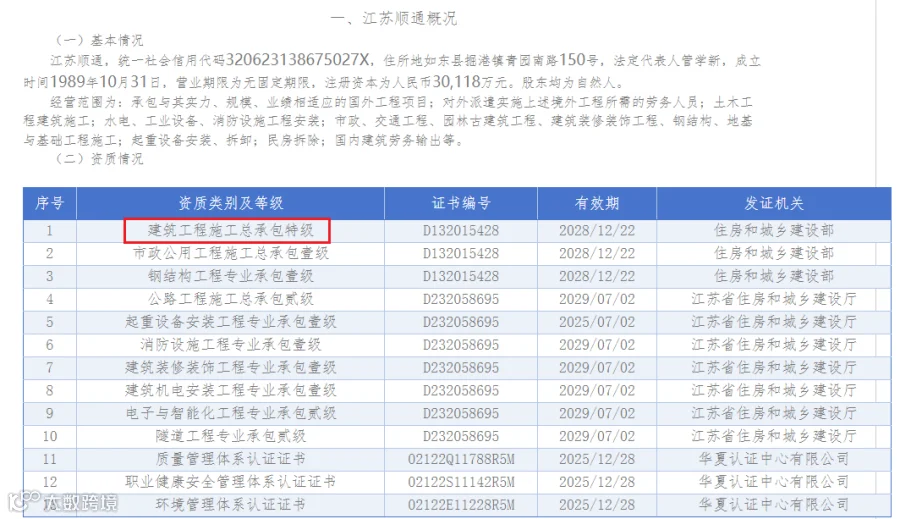900x519 pixels.
Task: Select the cell 钢结构工程专业承包壹级
Action: (x=230, y=276)
